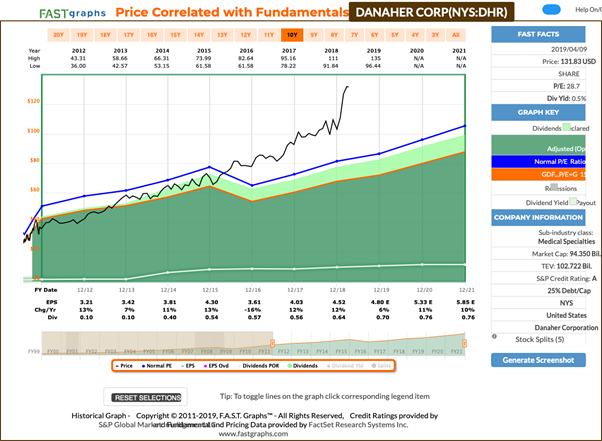This screenshot has height=441, width=602.
Task: Select the 19Y time range tab
Action: pyautogui.click(x=82, y=35)
